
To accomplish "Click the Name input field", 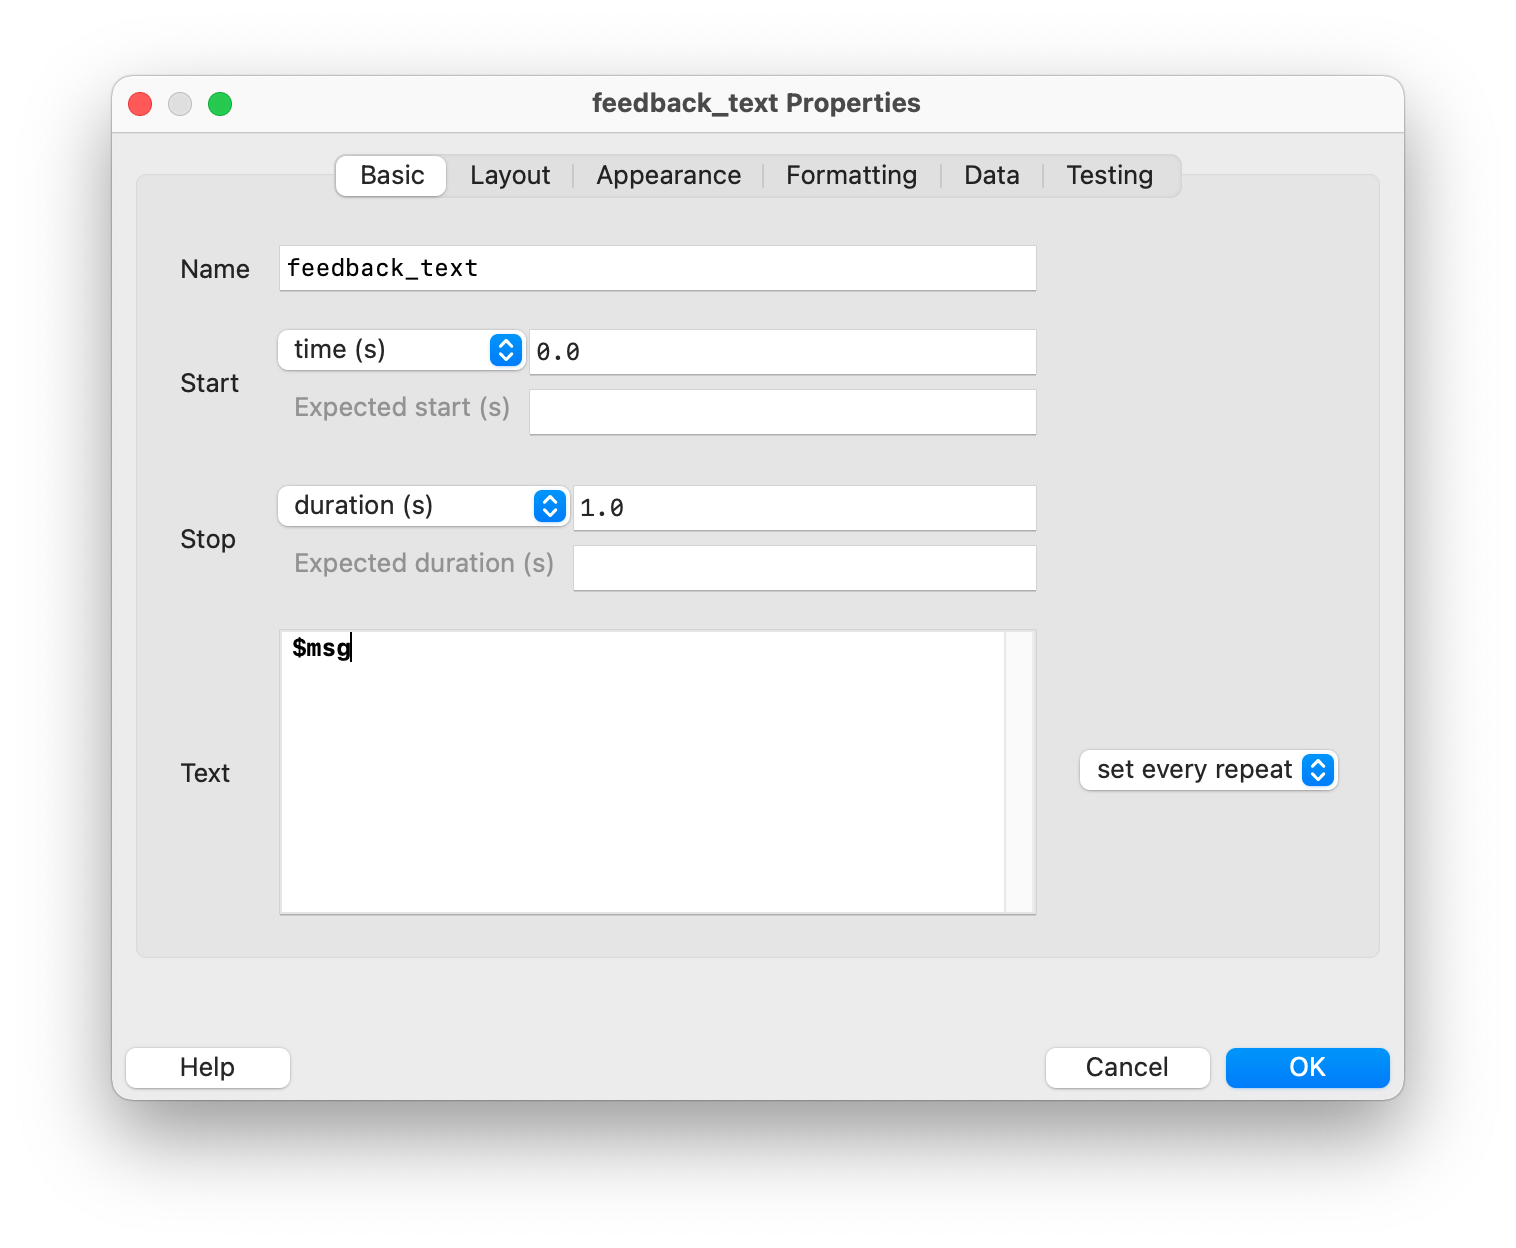I will [x=657, y=269].
